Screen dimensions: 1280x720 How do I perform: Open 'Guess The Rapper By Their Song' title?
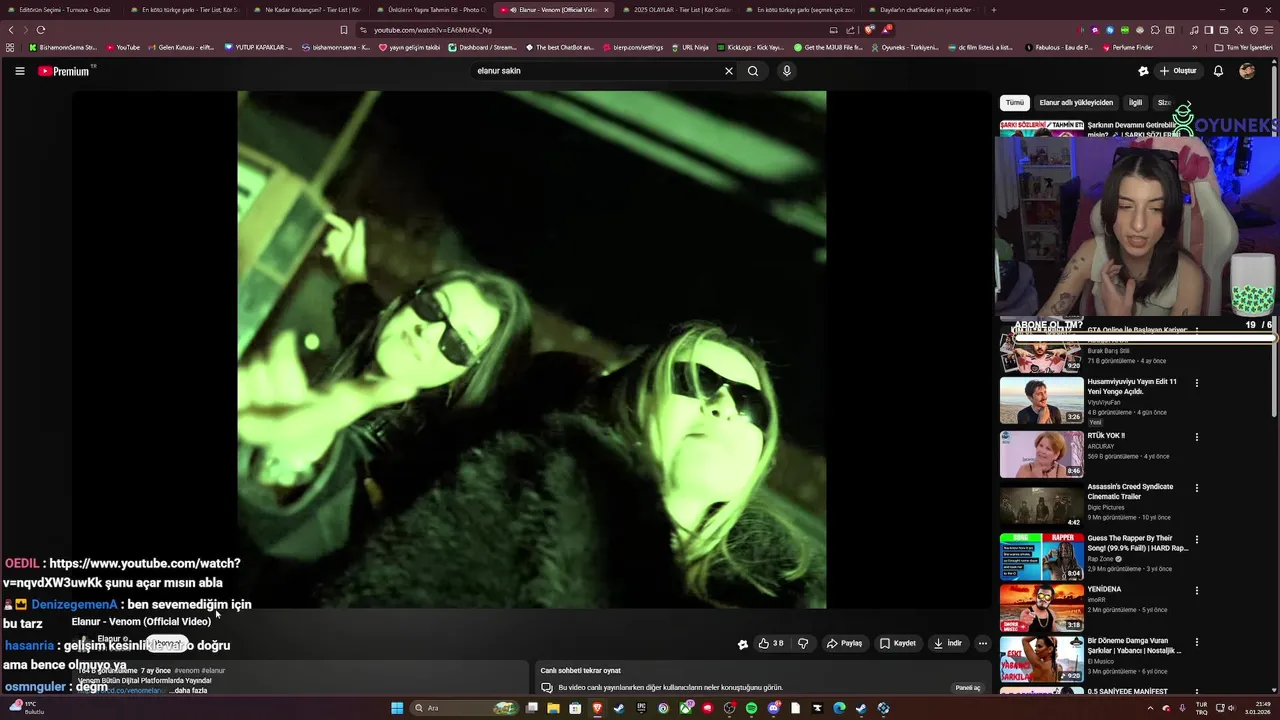(x=1137, y=543)
